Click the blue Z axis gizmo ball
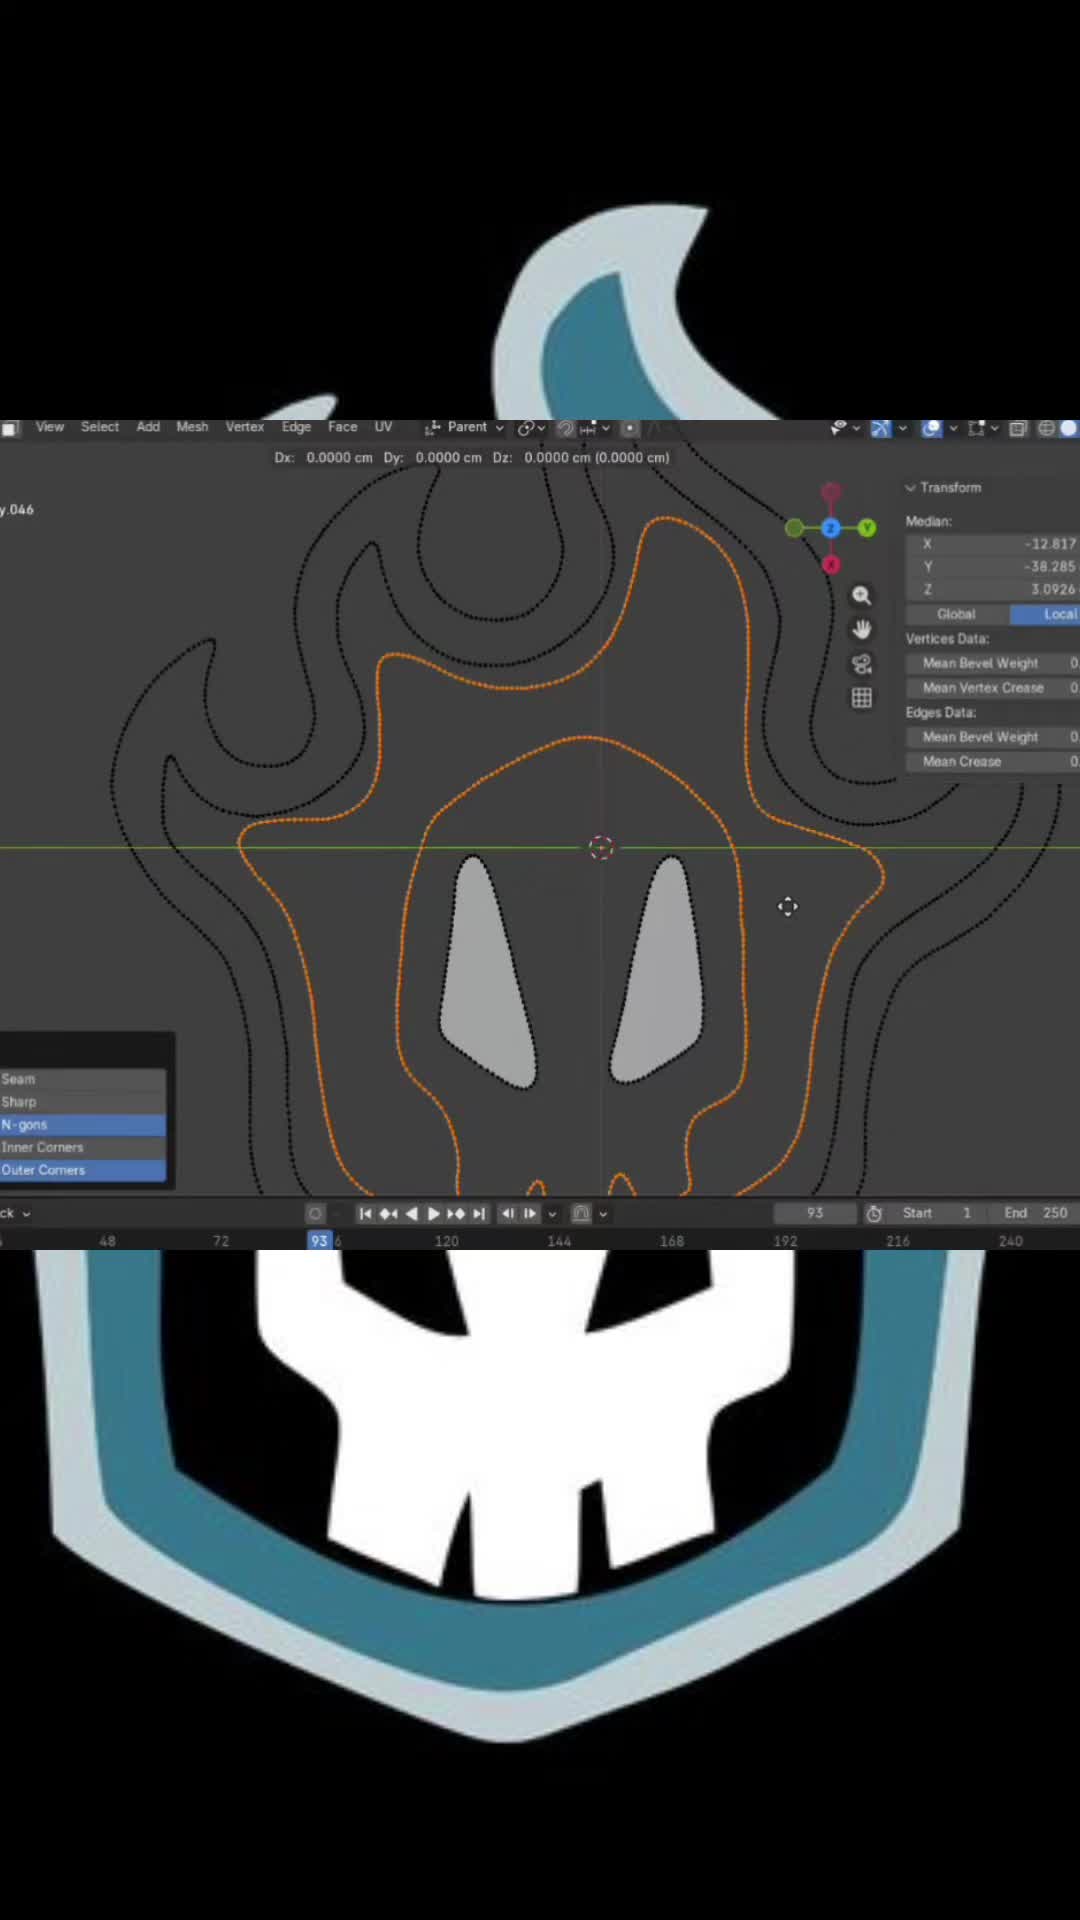 (x=831, y=527)
